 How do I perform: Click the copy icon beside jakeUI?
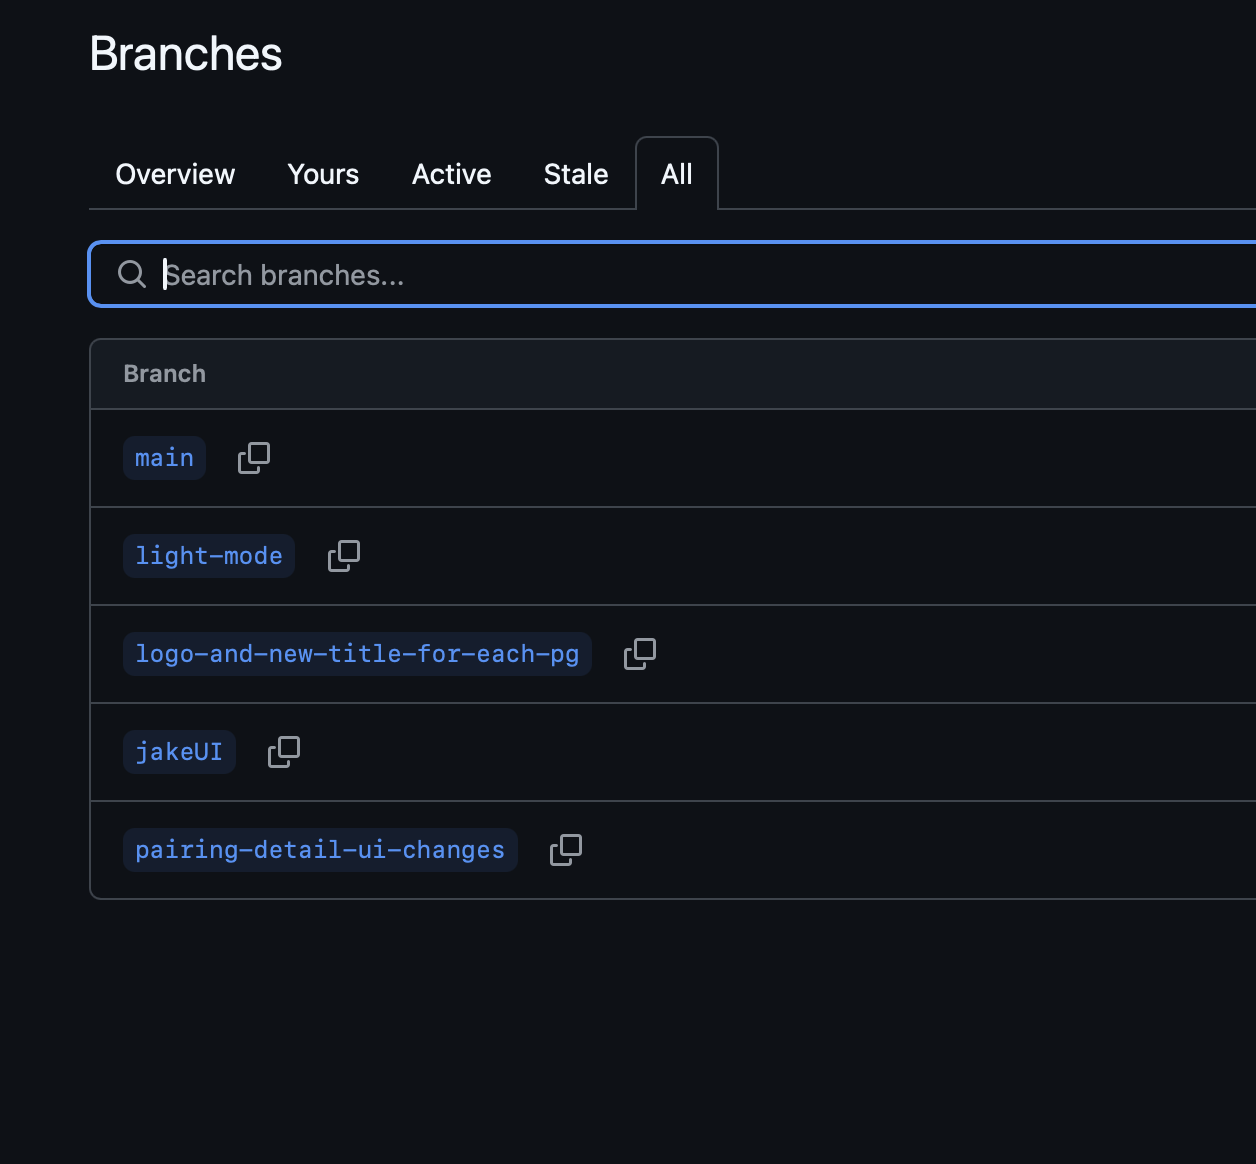click(284, 752)
